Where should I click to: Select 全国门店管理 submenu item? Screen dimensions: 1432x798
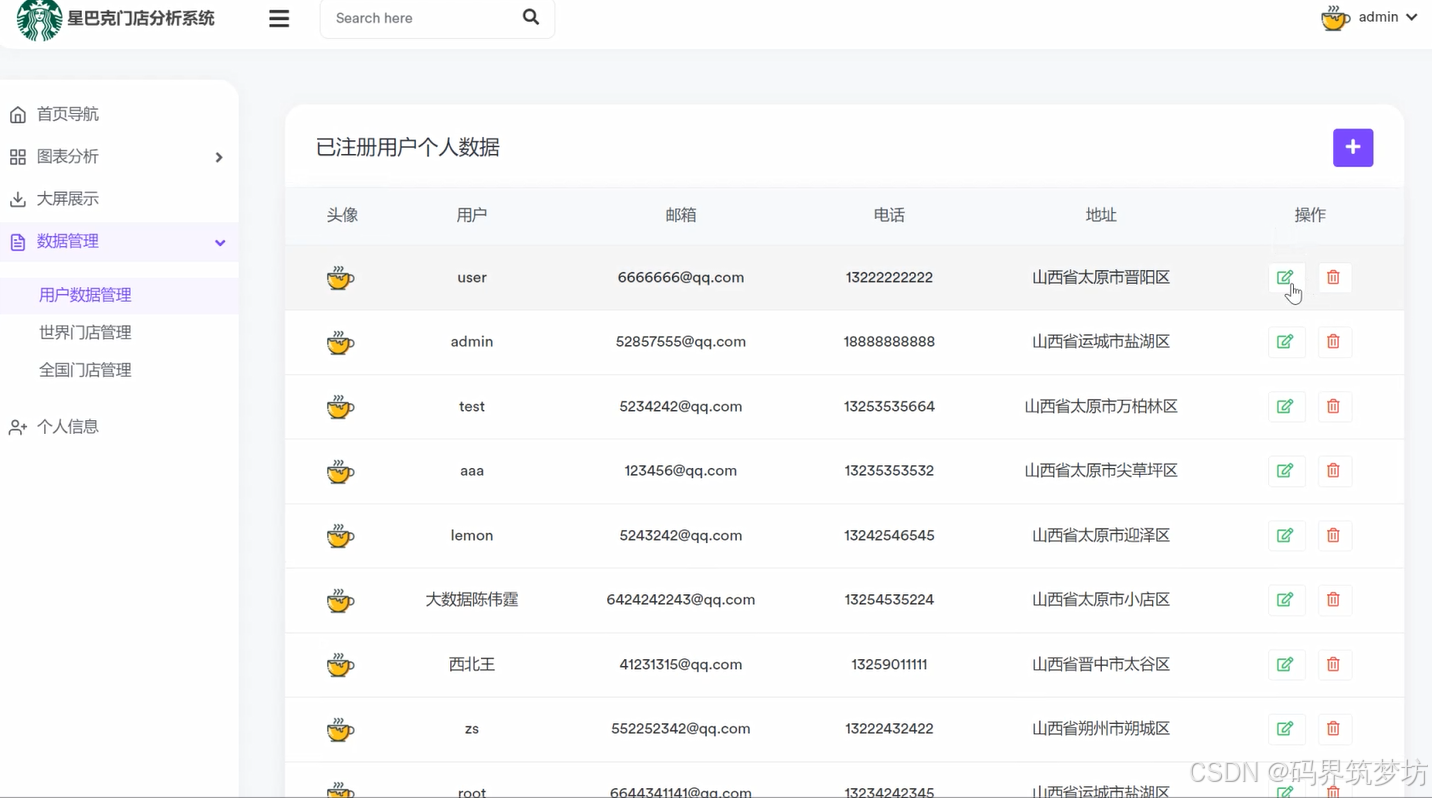click(85, 370)
